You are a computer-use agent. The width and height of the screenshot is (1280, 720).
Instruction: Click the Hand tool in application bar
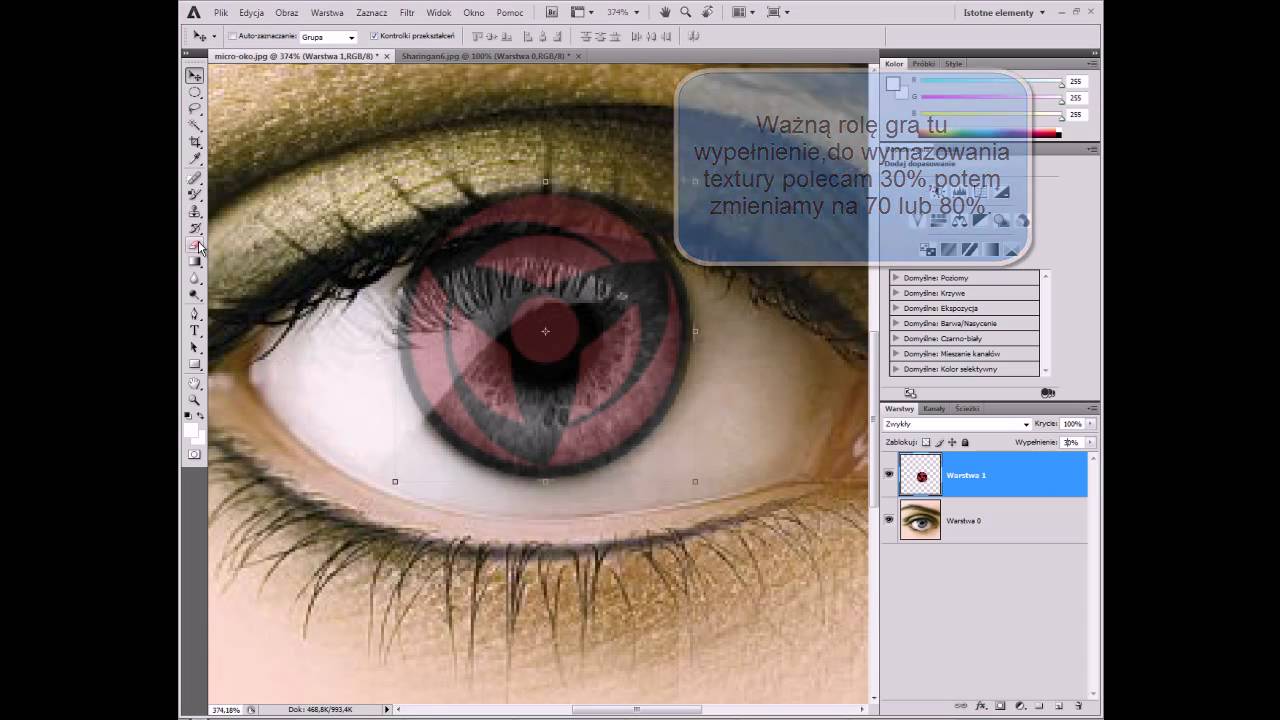coord(666,12)
